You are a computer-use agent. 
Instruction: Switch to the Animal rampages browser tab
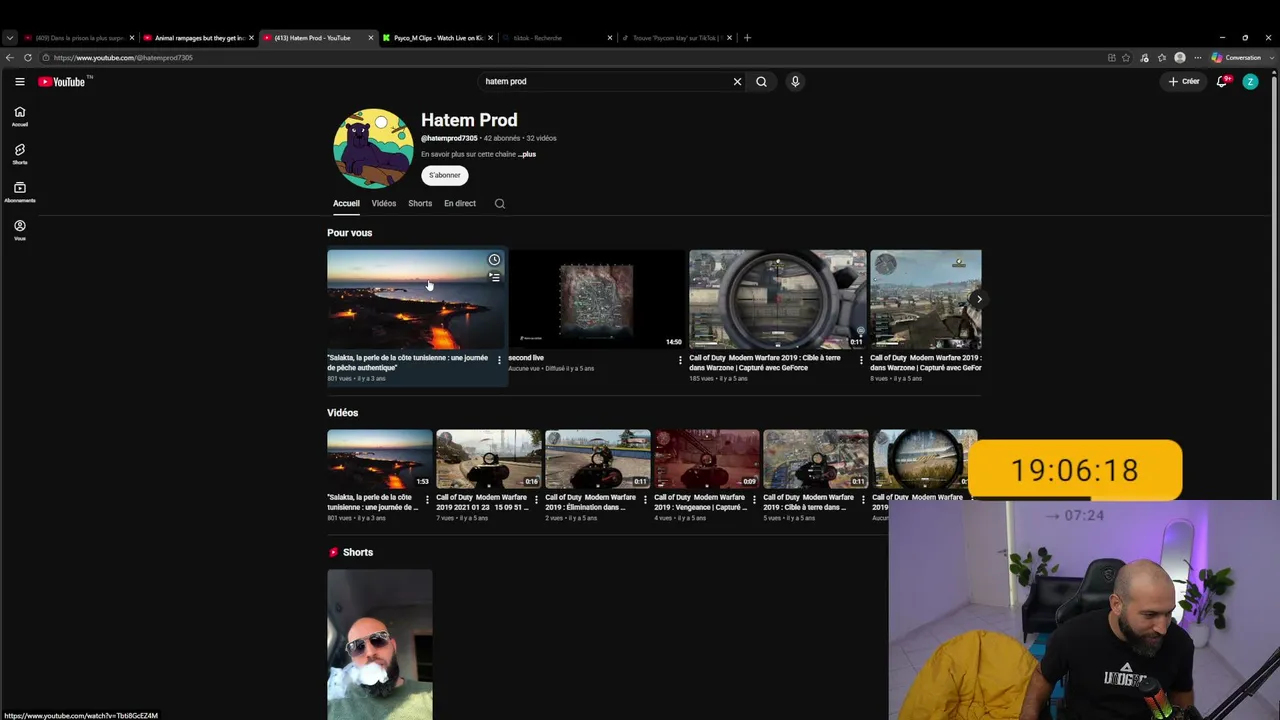click(x=199, y=38)
